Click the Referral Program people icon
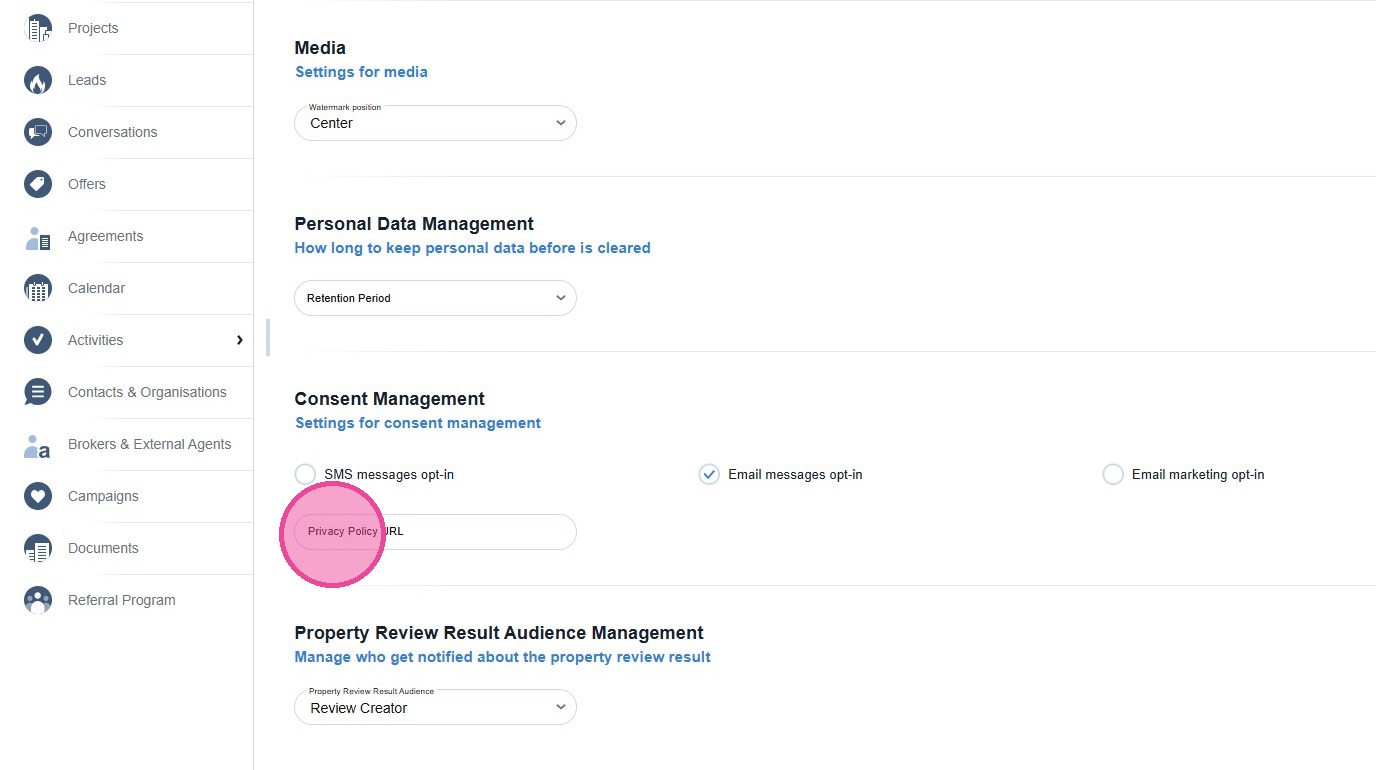 (38, 600)
